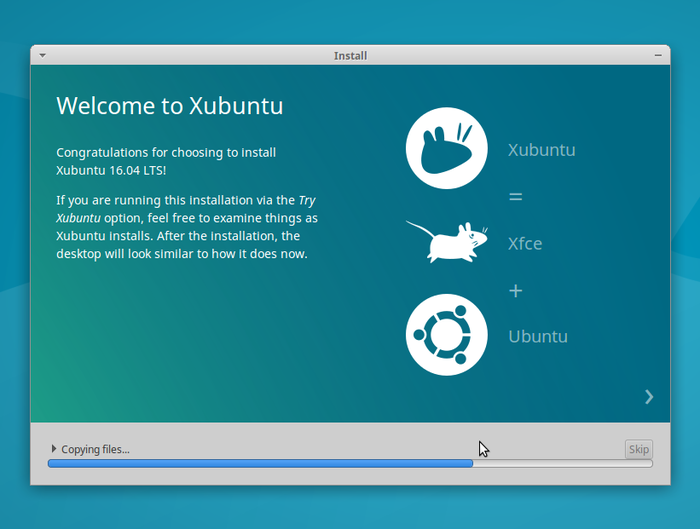The height and width of the screenshot is (529, 700).
Task: Click the Xfce label text
Action: tap(525, 243)
